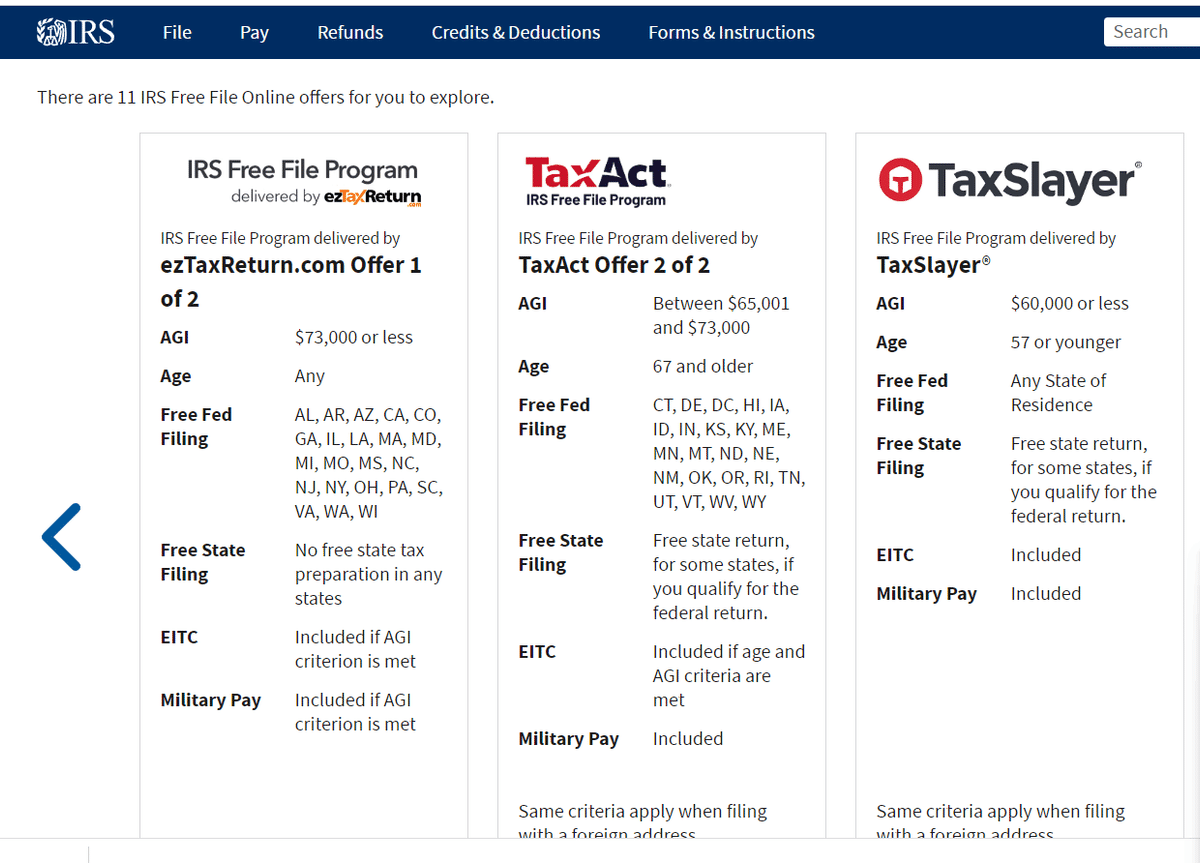Open the TaxSlayer logo offer
The image size is (1200, 863).
coord(1010,180)
